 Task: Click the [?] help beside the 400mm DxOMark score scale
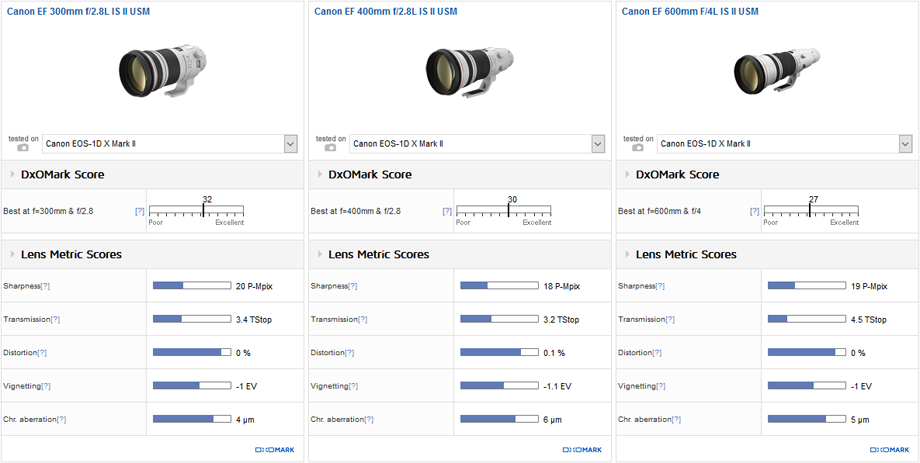pos(447,211)
